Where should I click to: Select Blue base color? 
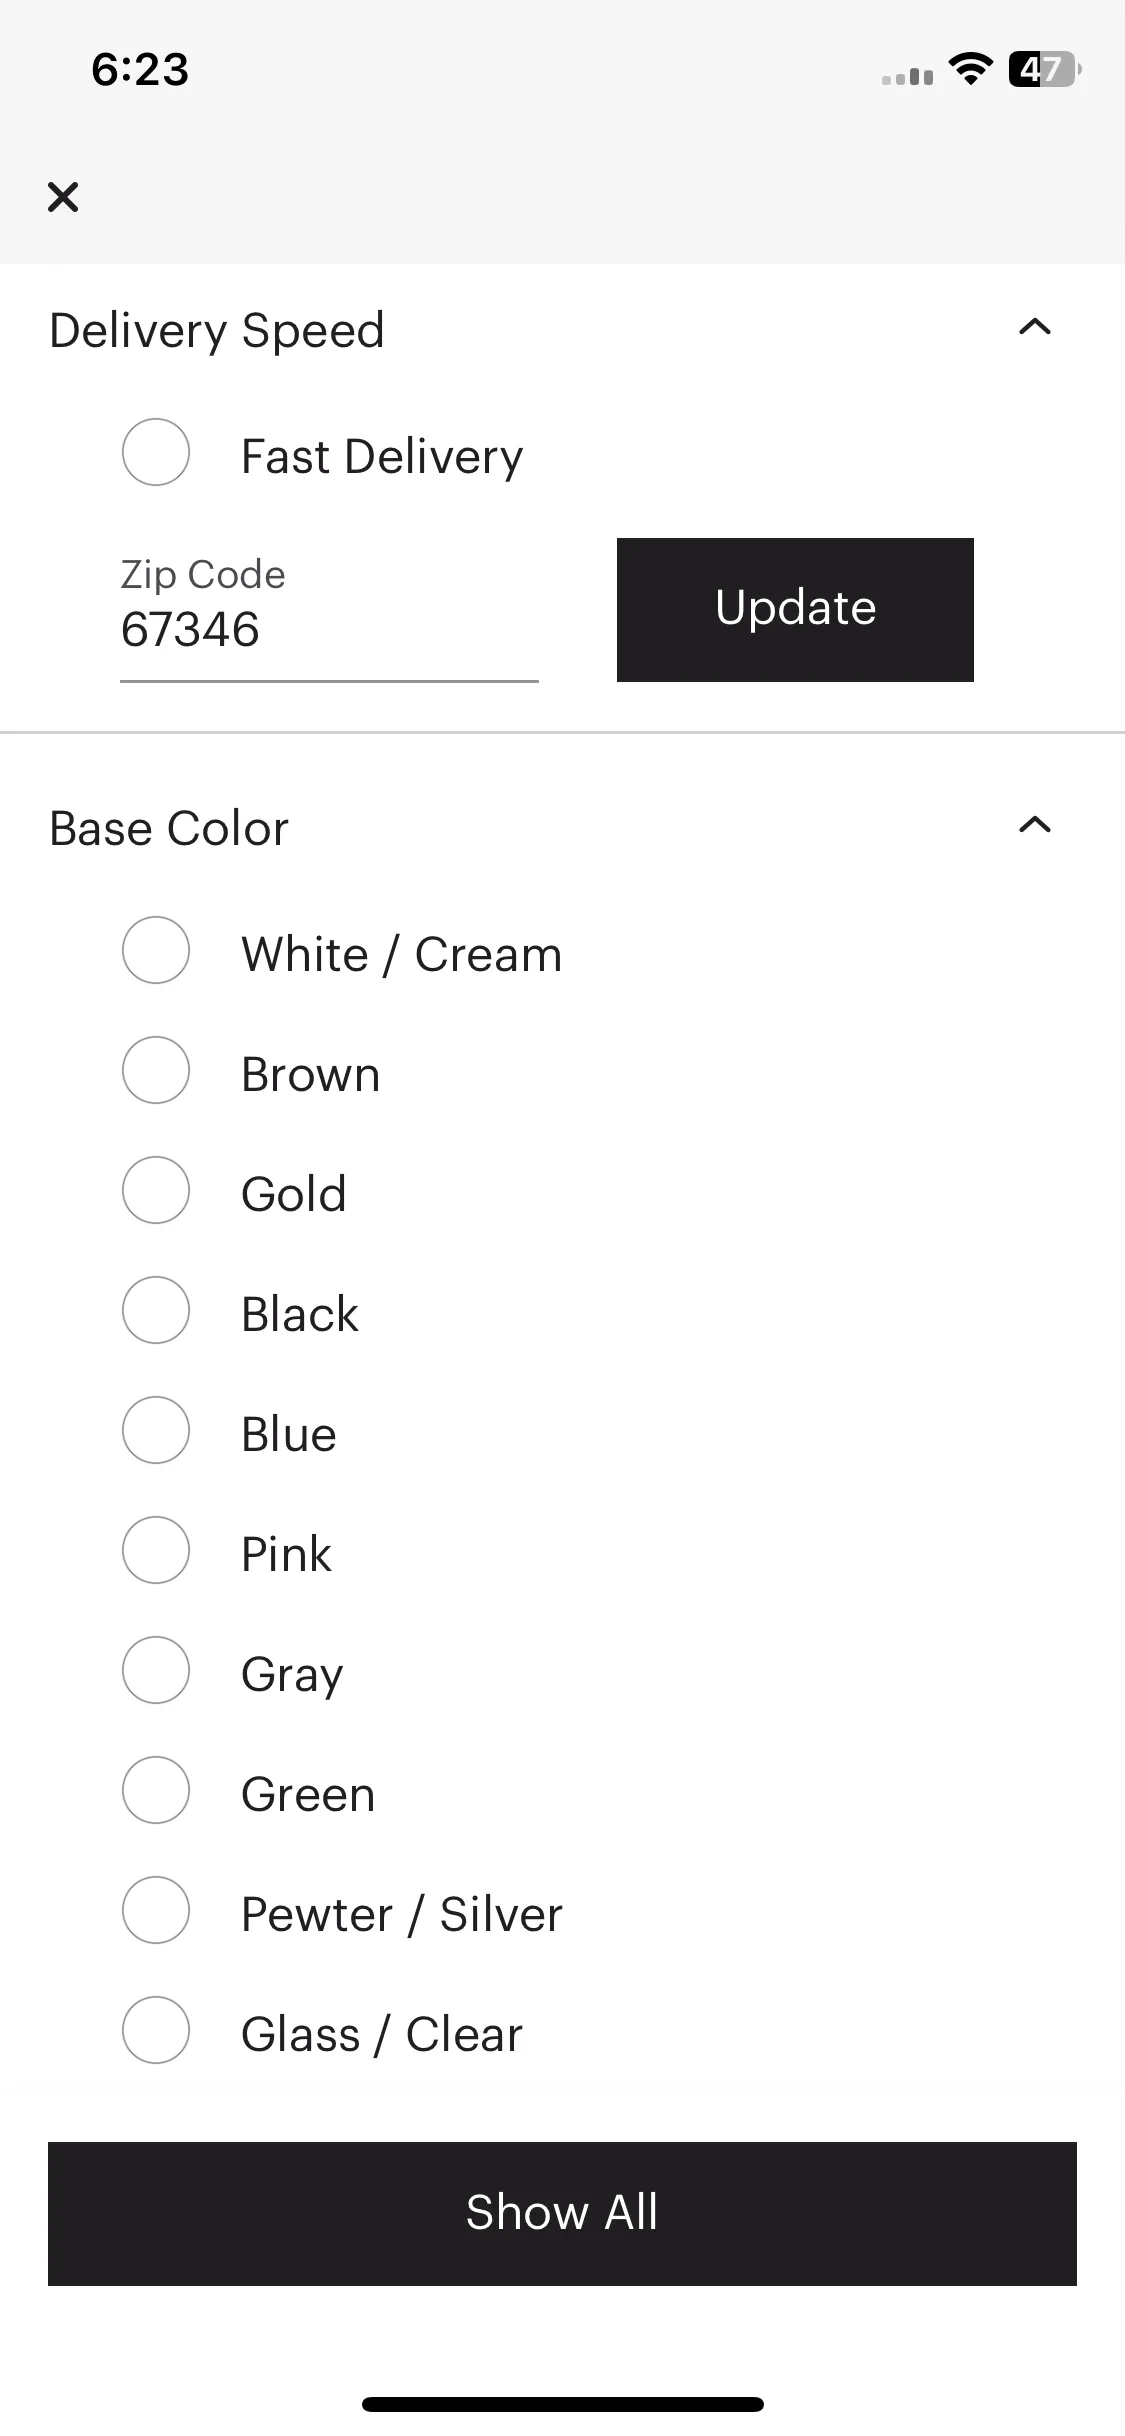156,1430
